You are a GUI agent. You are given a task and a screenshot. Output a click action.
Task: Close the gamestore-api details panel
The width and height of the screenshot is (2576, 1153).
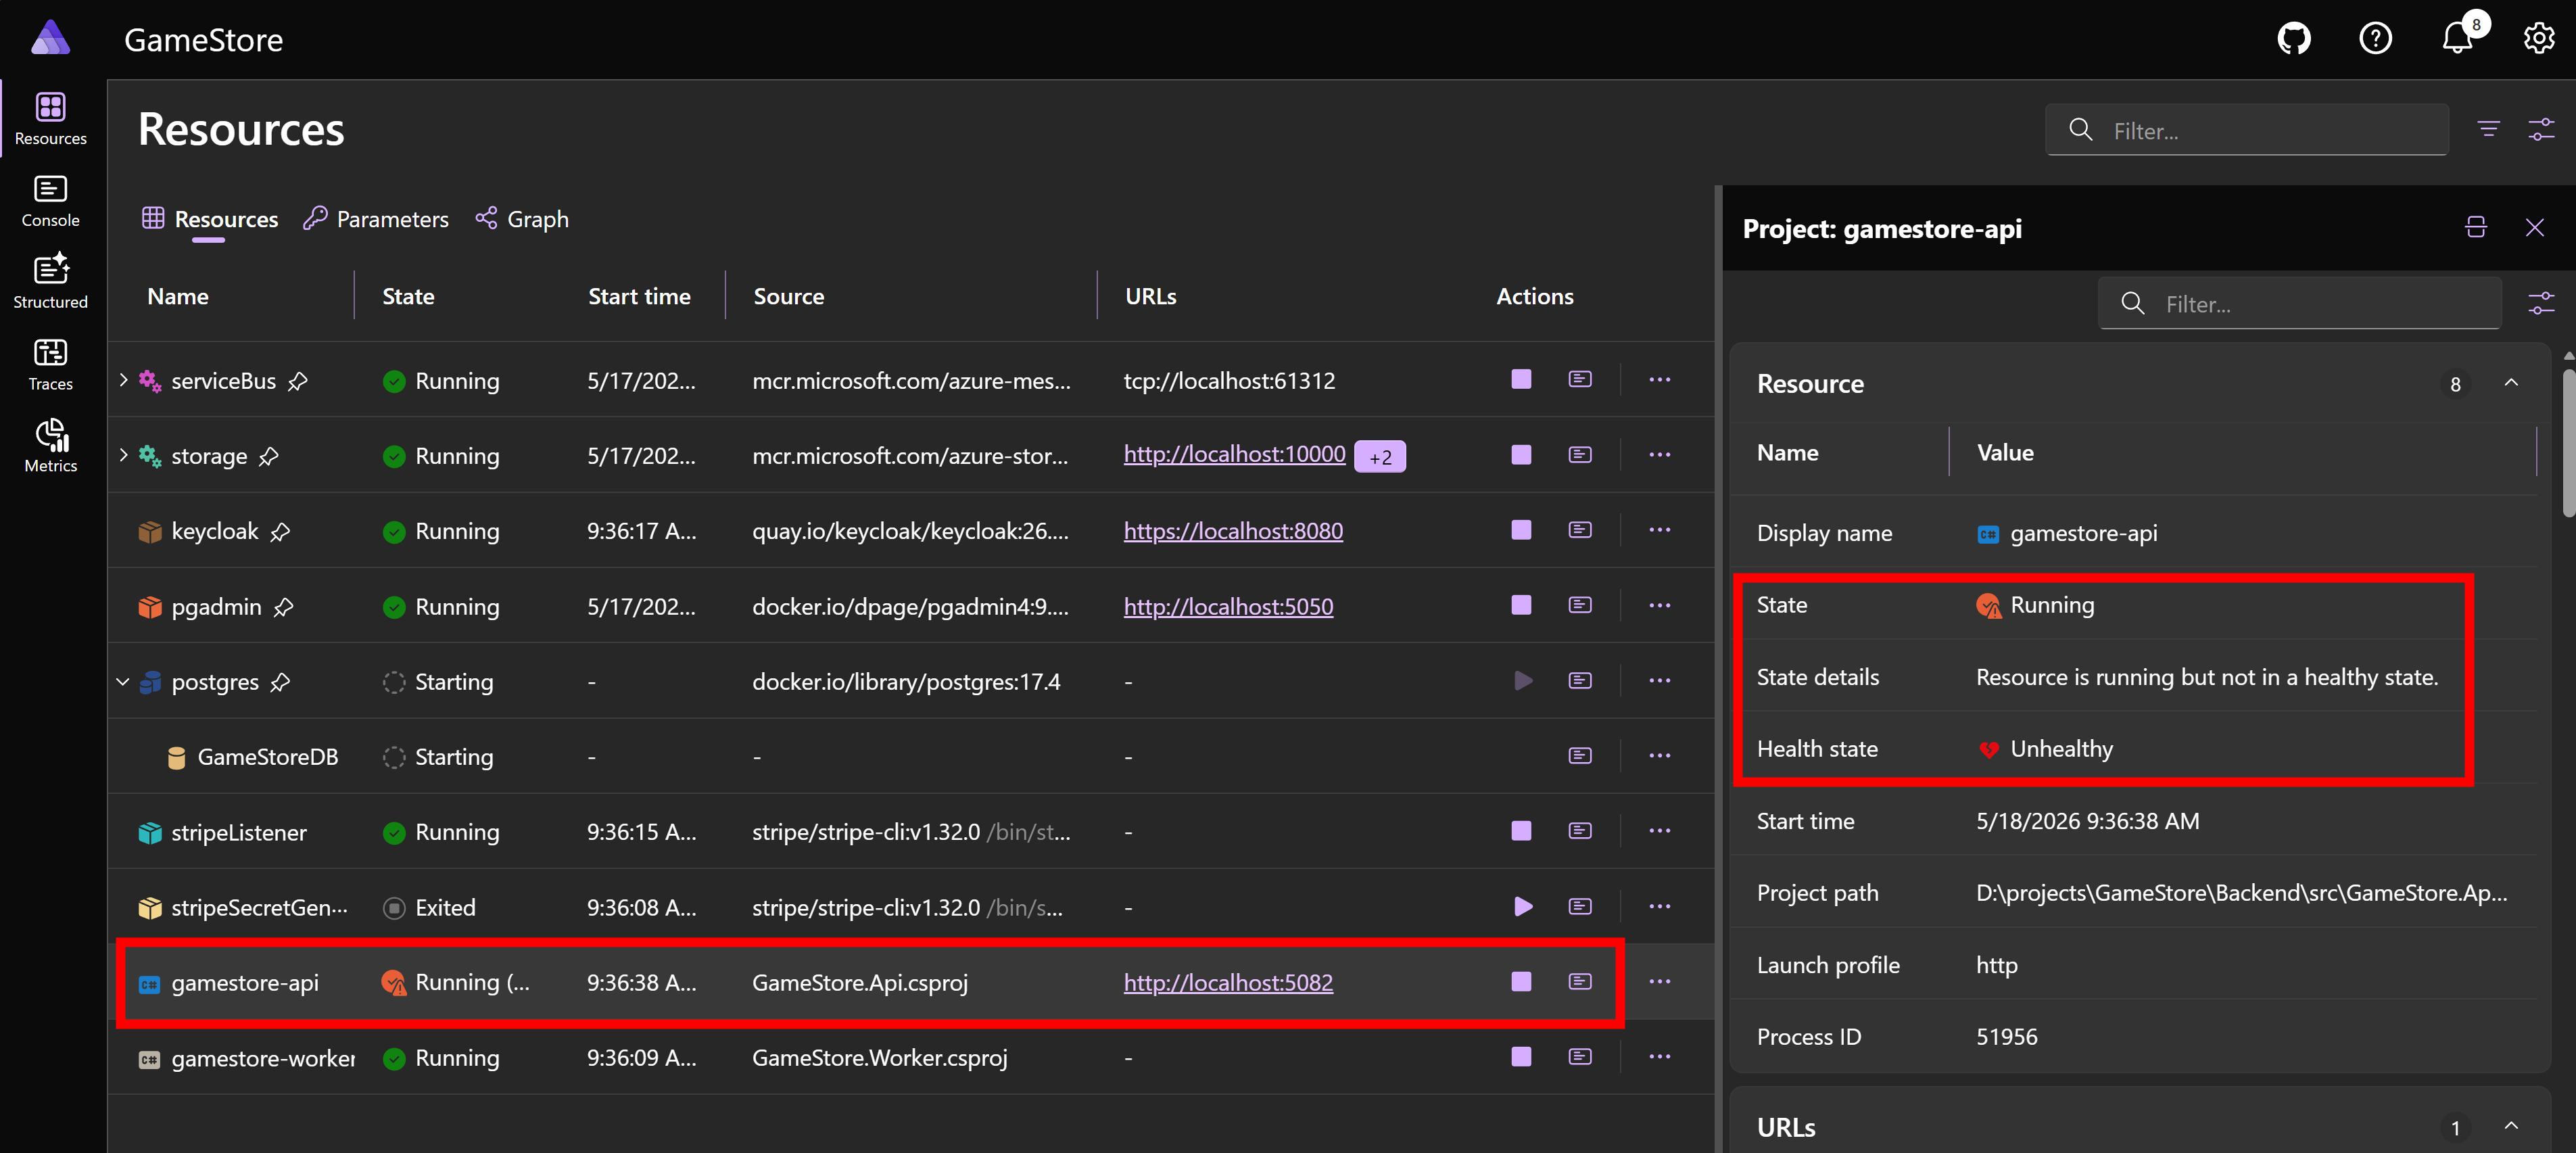pos(2535,228)
